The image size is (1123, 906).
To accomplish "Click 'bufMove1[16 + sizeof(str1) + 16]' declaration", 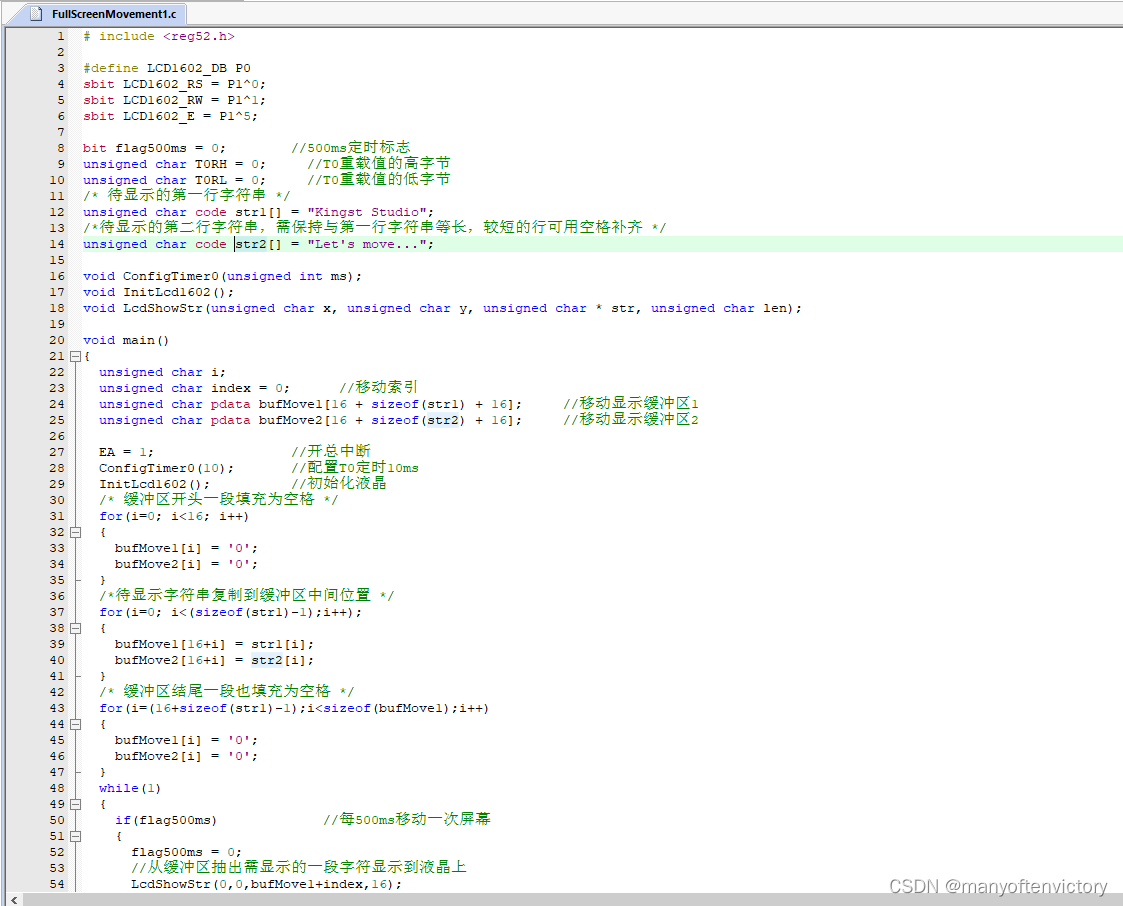I will point(386,404).
